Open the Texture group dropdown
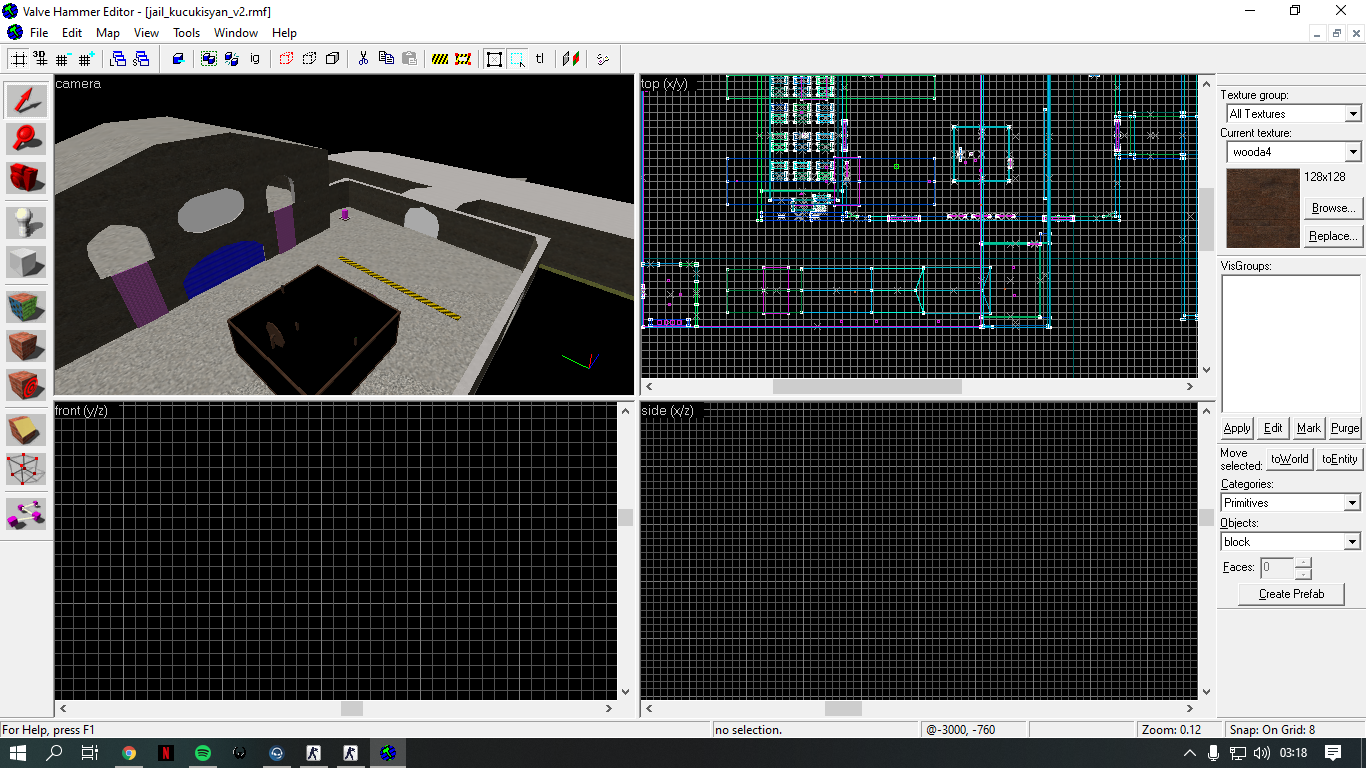1366x768 pixels. [x=1294, y=114]
